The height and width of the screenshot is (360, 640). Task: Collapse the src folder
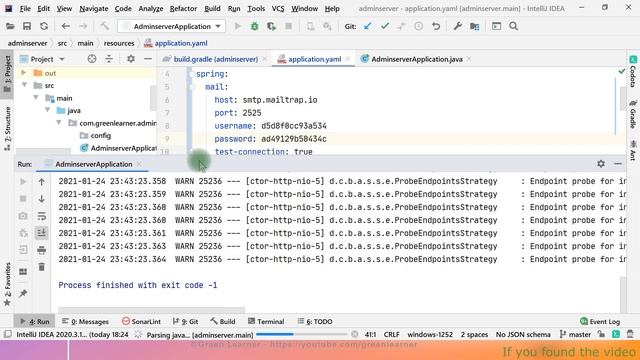(x=24, y=85)
